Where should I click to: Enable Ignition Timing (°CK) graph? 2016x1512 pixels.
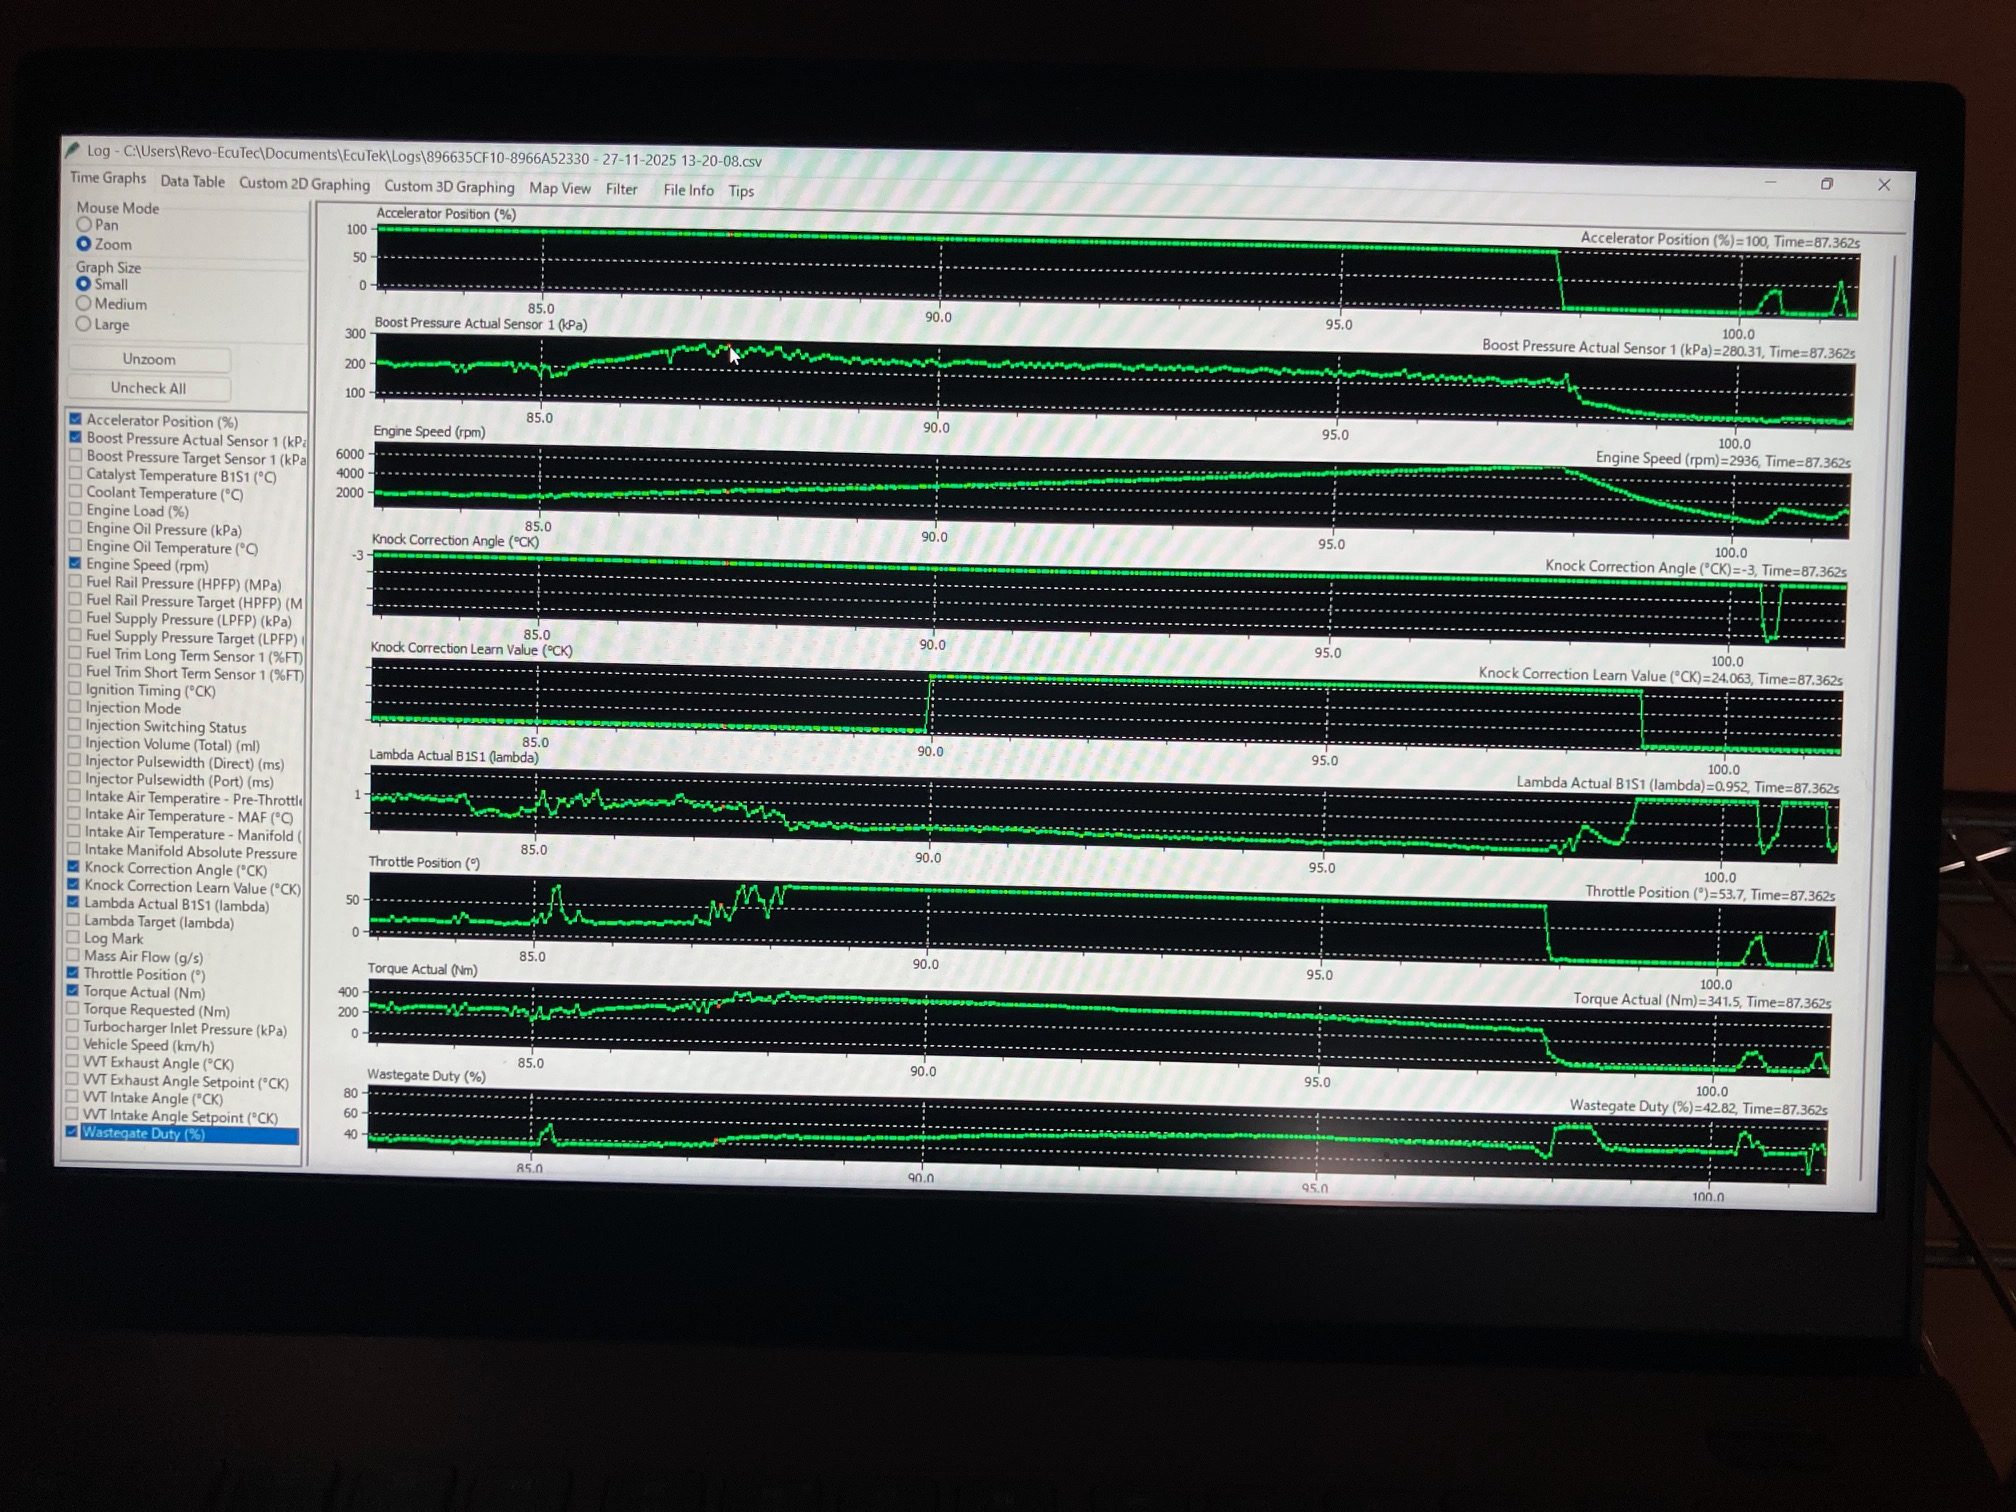click(x=75, y=689)
